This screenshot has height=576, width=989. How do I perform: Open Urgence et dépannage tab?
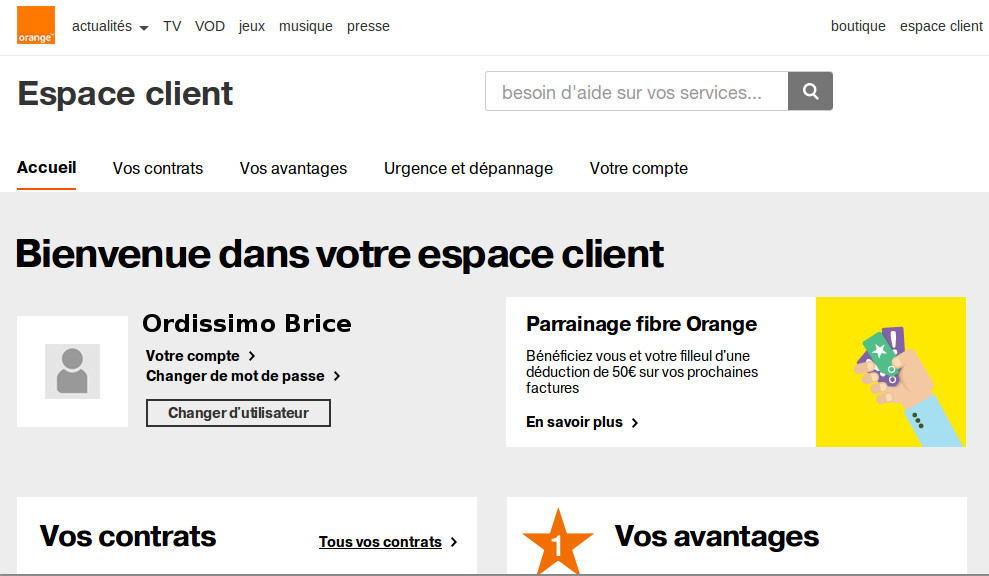[469, 168]
